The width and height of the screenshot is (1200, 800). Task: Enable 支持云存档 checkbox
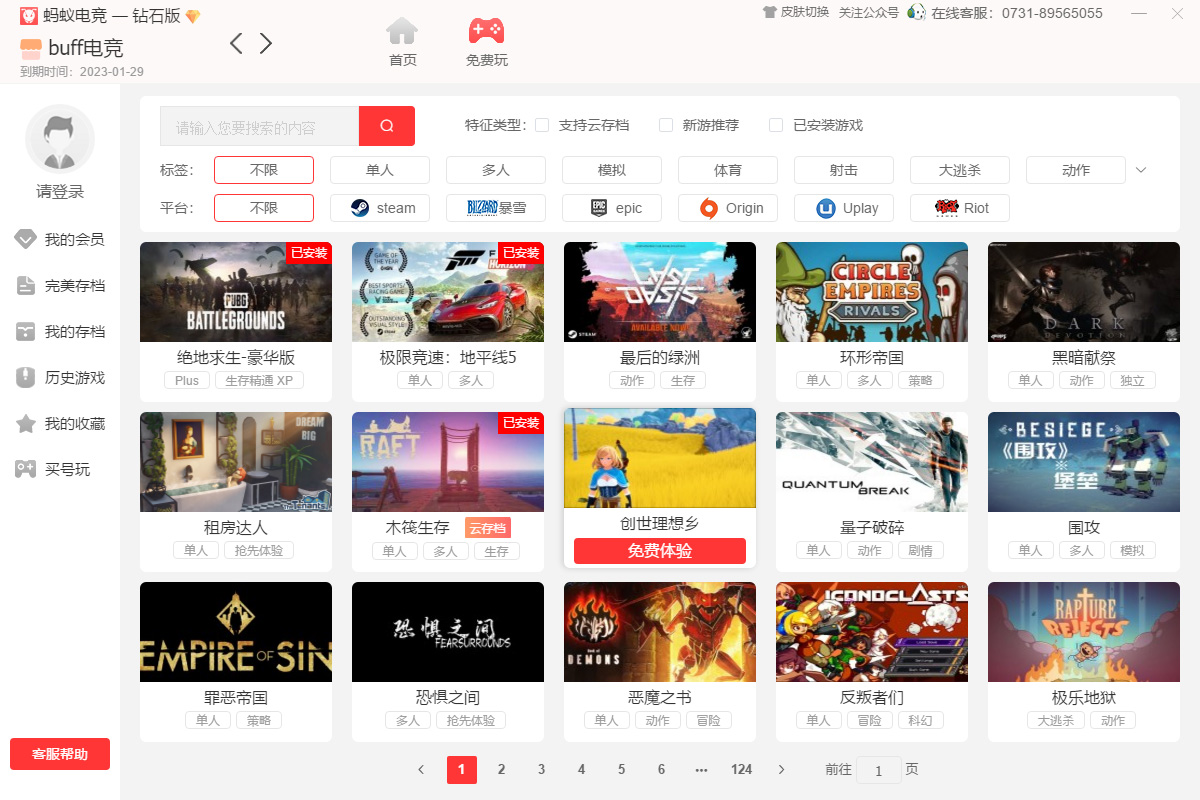pos(542,125)
